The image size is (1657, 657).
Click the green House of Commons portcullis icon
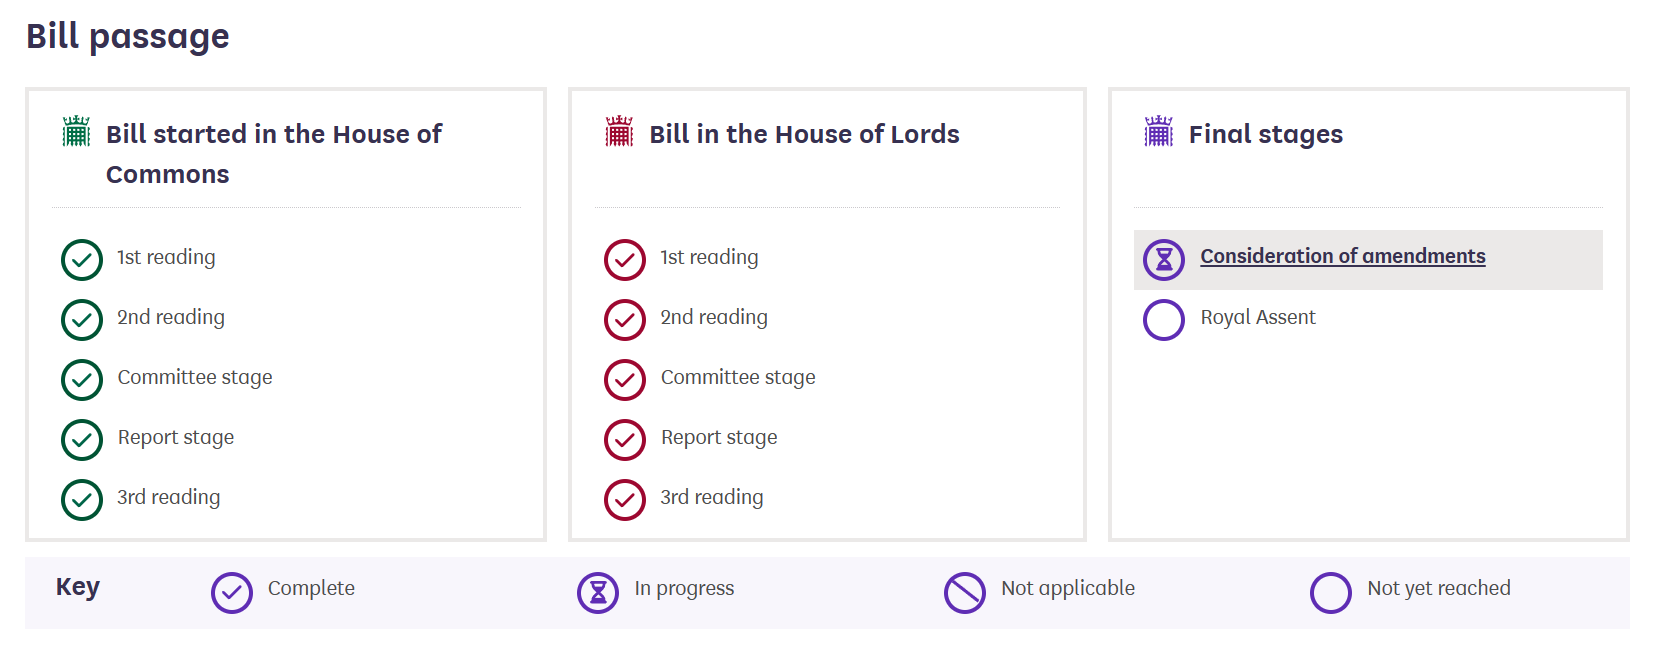[x=76, y=131]
